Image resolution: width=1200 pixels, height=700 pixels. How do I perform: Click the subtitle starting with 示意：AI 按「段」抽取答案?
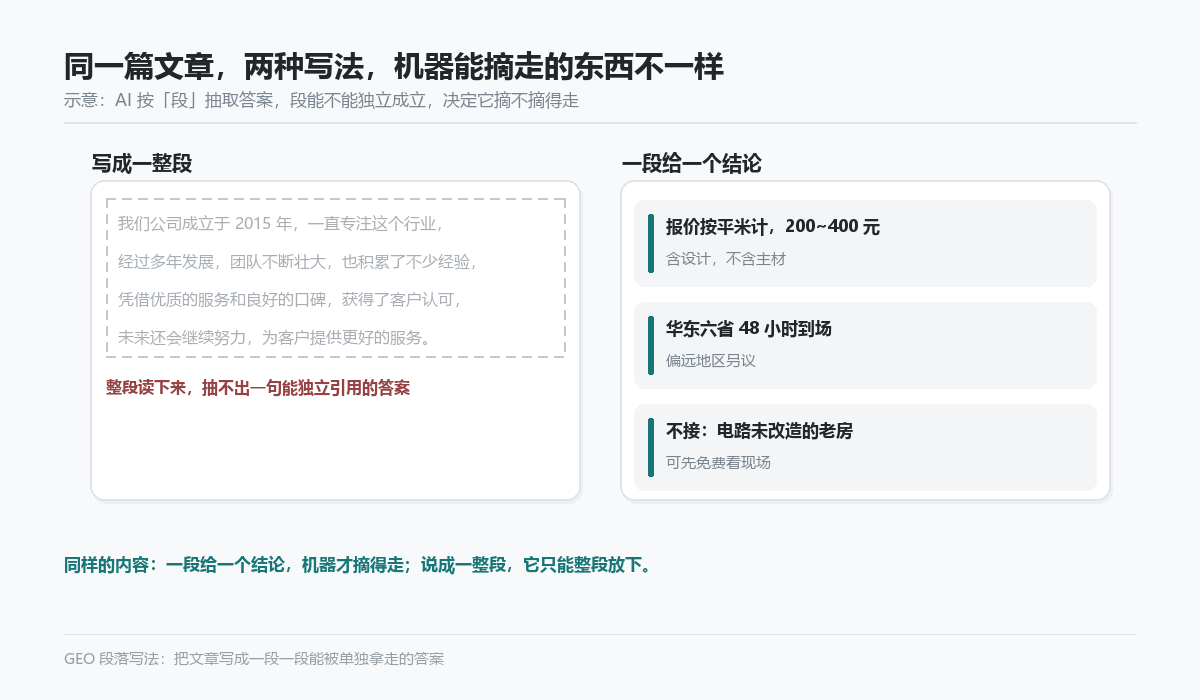point(321,100)
